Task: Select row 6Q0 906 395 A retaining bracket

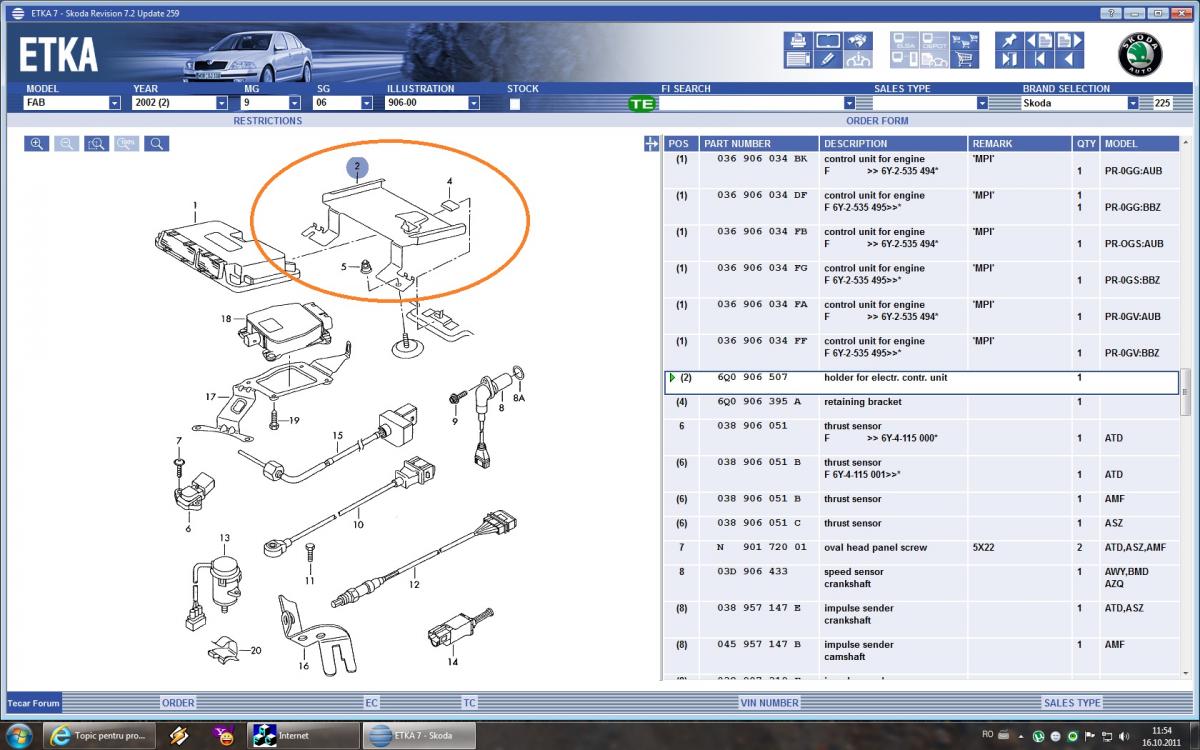Action: (921, 402)
